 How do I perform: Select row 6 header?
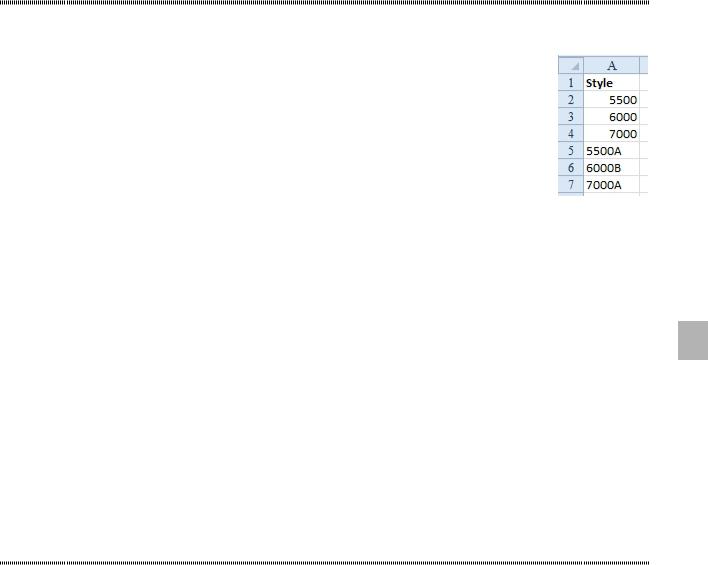point(571,168)
